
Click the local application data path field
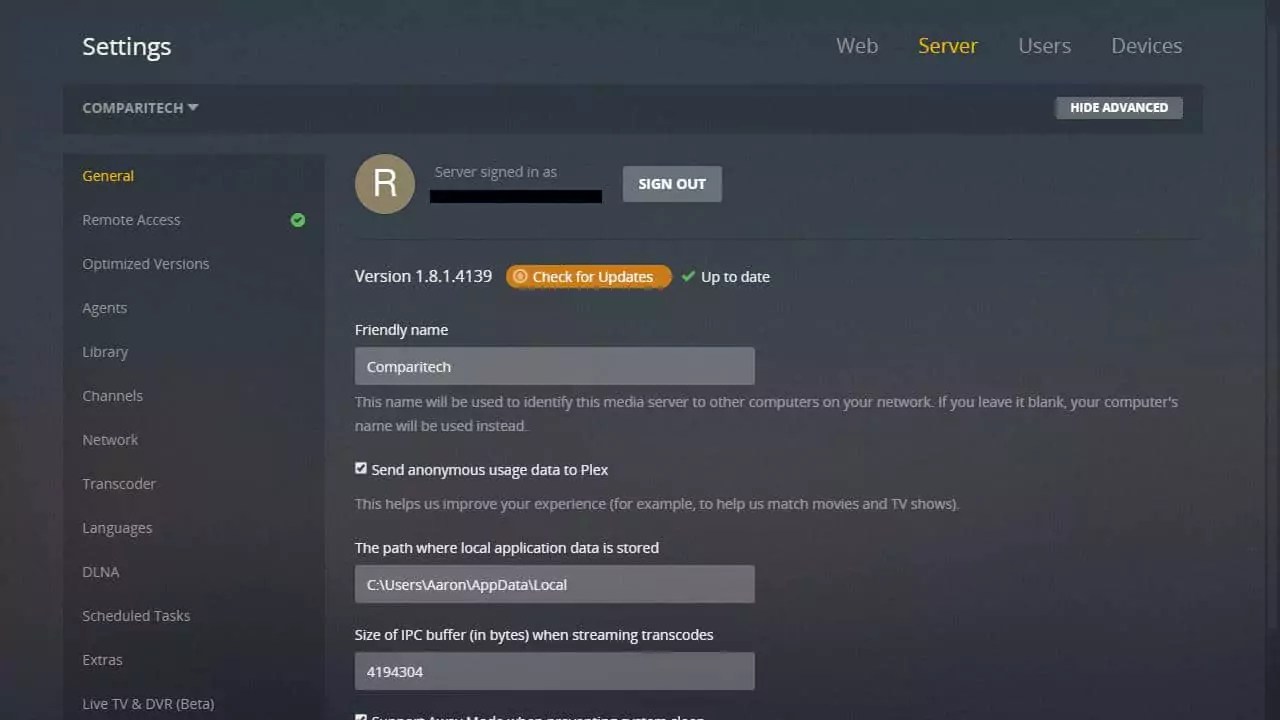[x=554, y=584]
